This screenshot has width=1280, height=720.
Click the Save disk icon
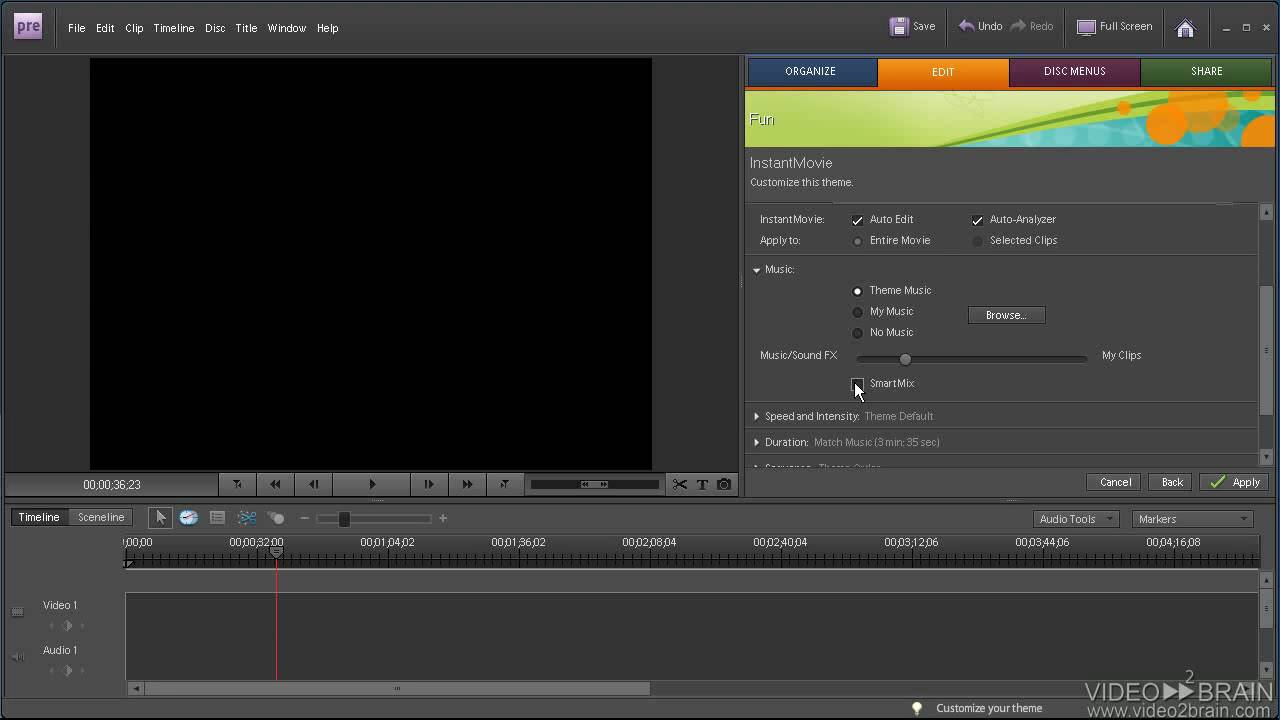[899, 27]
